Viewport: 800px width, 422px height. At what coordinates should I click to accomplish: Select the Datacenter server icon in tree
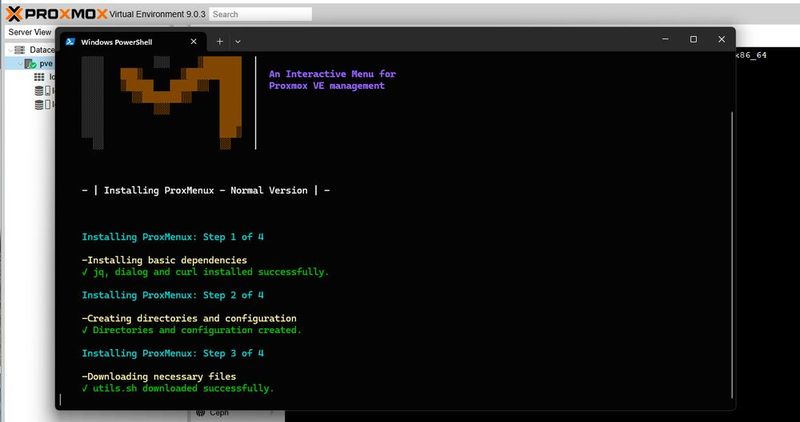[19, 50]
